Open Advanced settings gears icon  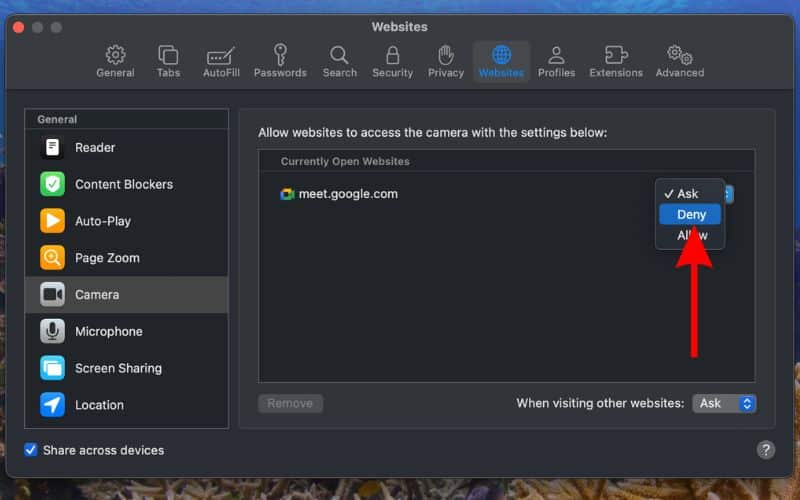[680, 60]
